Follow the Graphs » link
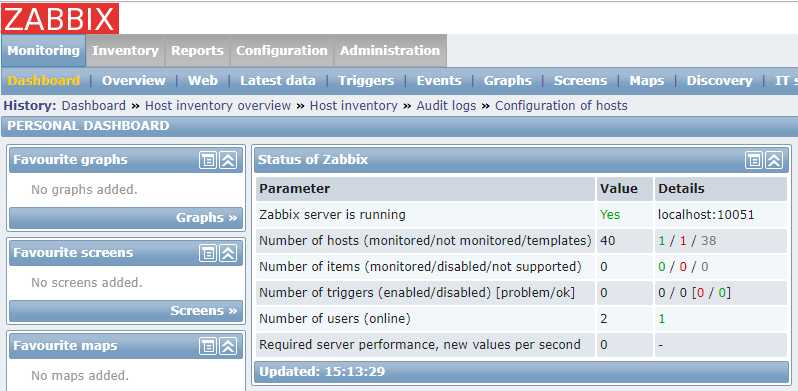The image size is (798, 391). pyautogui.click(x=207, y=217)
